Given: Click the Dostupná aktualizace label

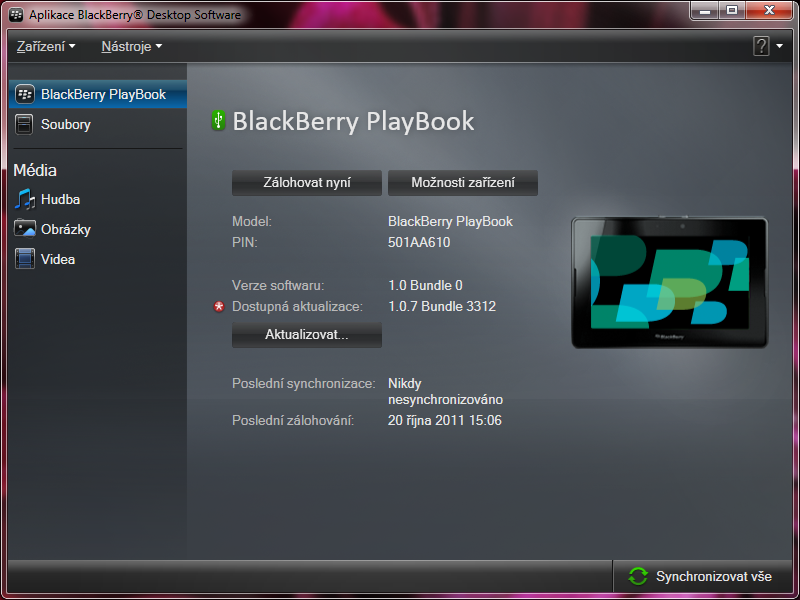Looking at the screenshot, I should (297, 307).
